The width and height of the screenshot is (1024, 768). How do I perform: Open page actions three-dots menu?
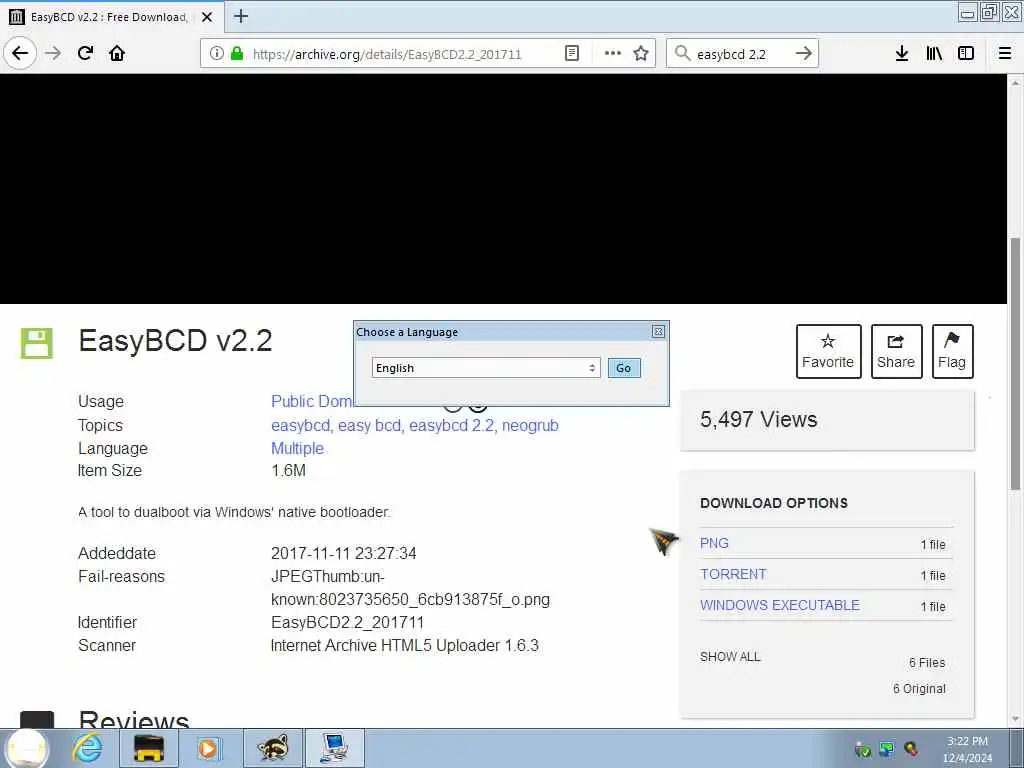[x=613, y=54]
